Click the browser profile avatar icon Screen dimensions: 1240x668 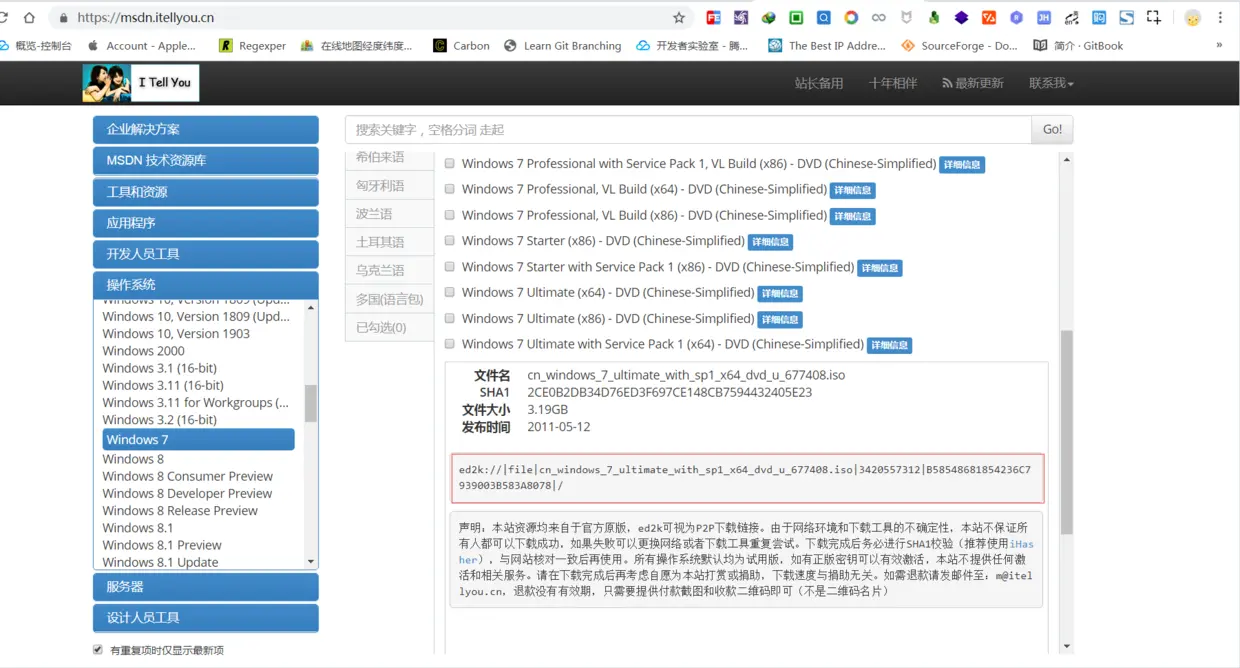pos(1192,17)
